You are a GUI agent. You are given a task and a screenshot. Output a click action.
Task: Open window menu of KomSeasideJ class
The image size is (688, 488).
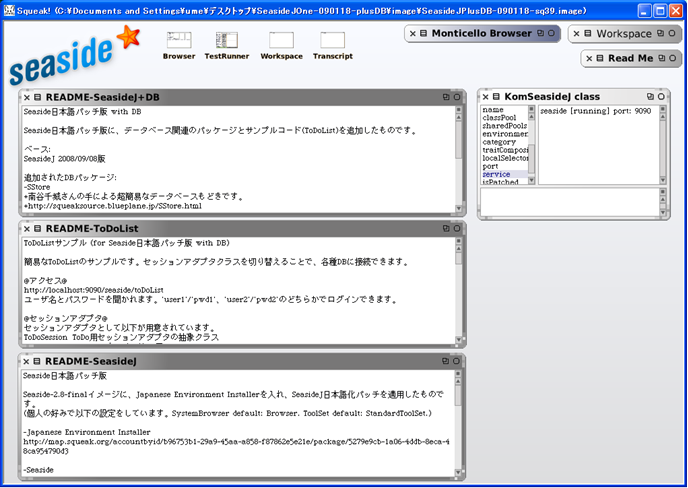coord(496,97)
